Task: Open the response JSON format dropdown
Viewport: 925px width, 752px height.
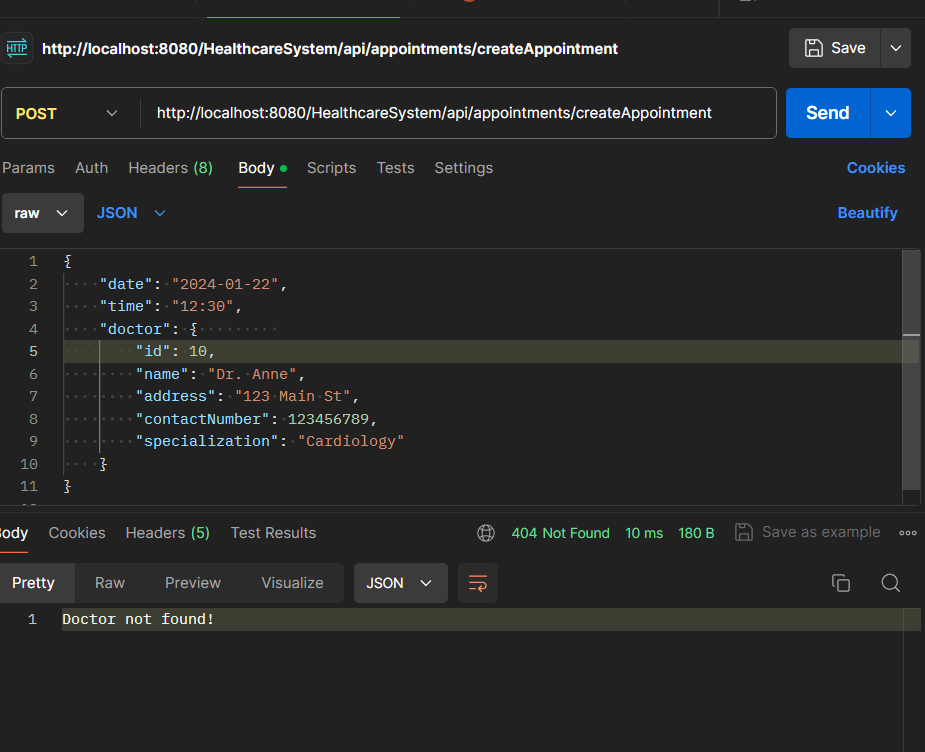Action: coord(400,583)
